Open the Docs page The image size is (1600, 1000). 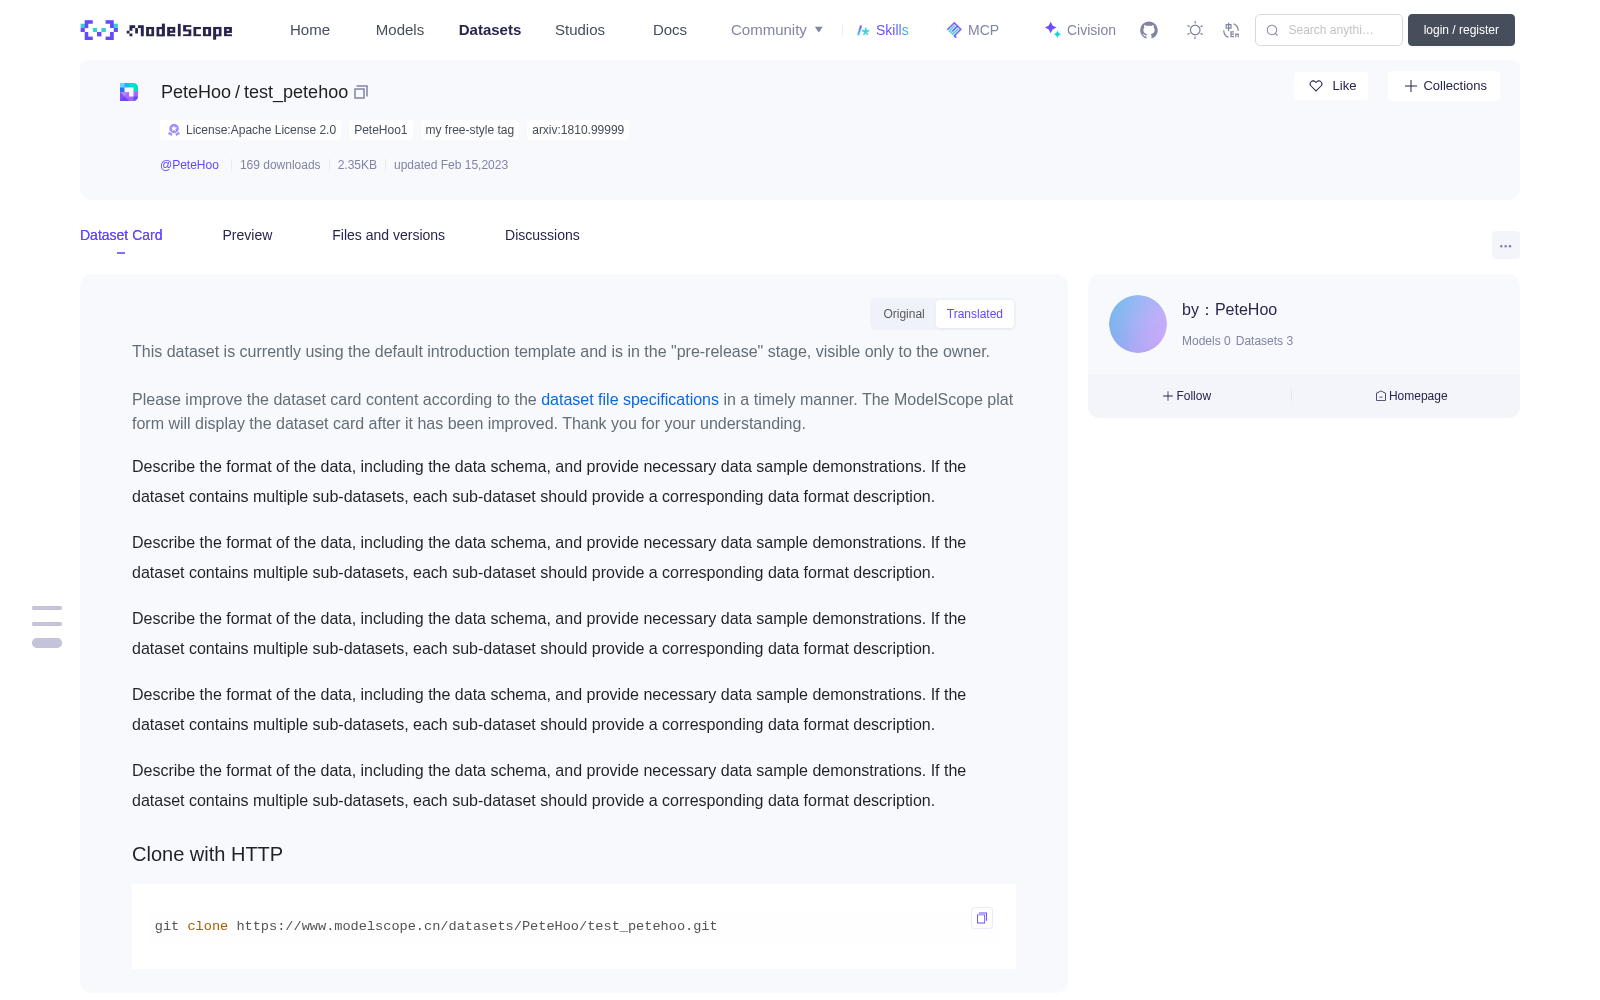tap(670, 30)
